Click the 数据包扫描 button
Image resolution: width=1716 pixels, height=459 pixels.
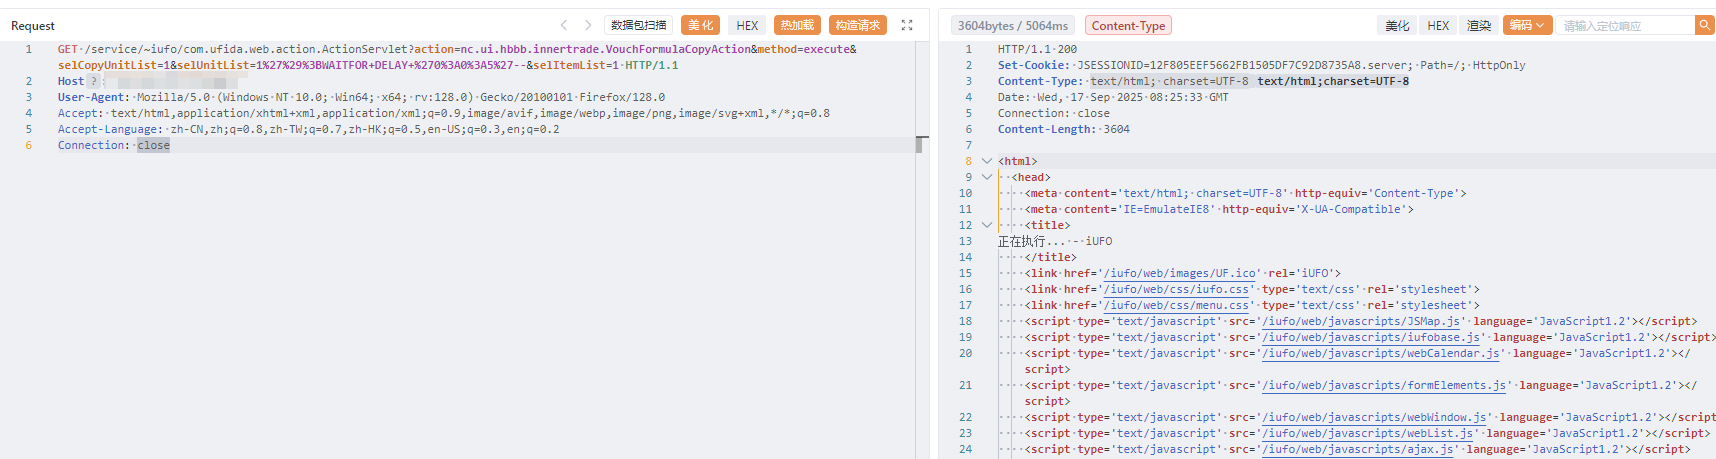tap(638, 25)
